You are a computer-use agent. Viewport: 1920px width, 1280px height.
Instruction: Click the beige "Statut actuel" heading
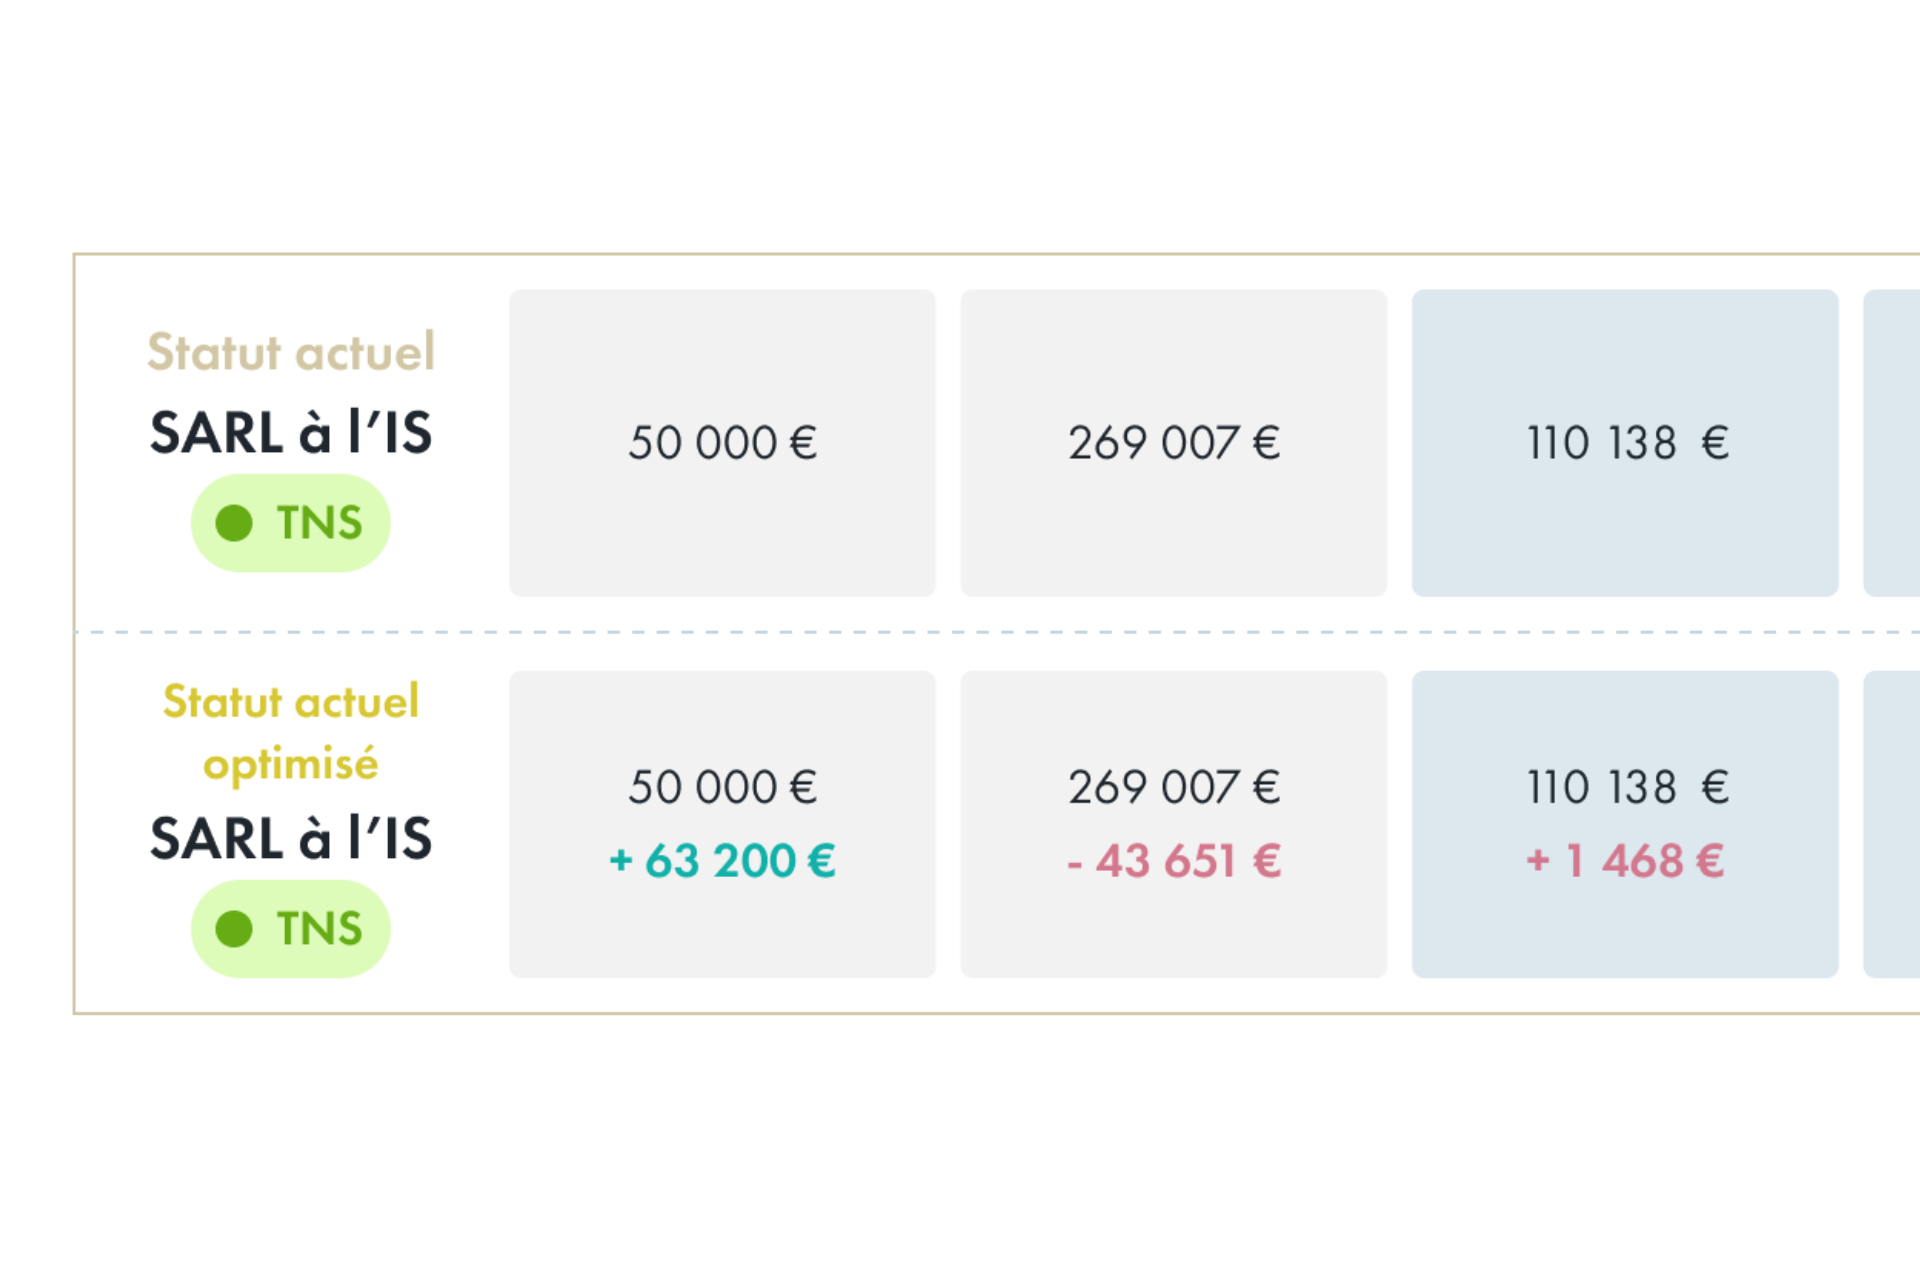click(291, 352)
